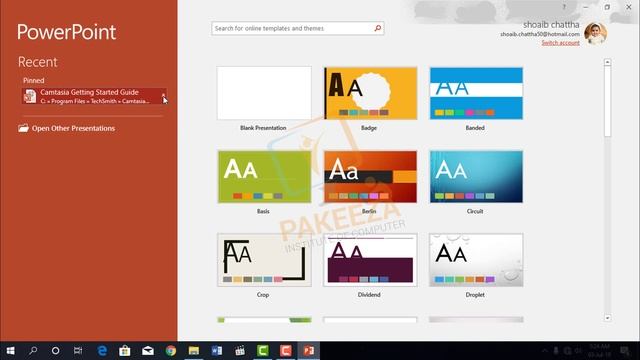Viewport: 640px width, 360px height.
Task: Choose the Basis theme thumbnail
Action: click(x=264, y=177)
